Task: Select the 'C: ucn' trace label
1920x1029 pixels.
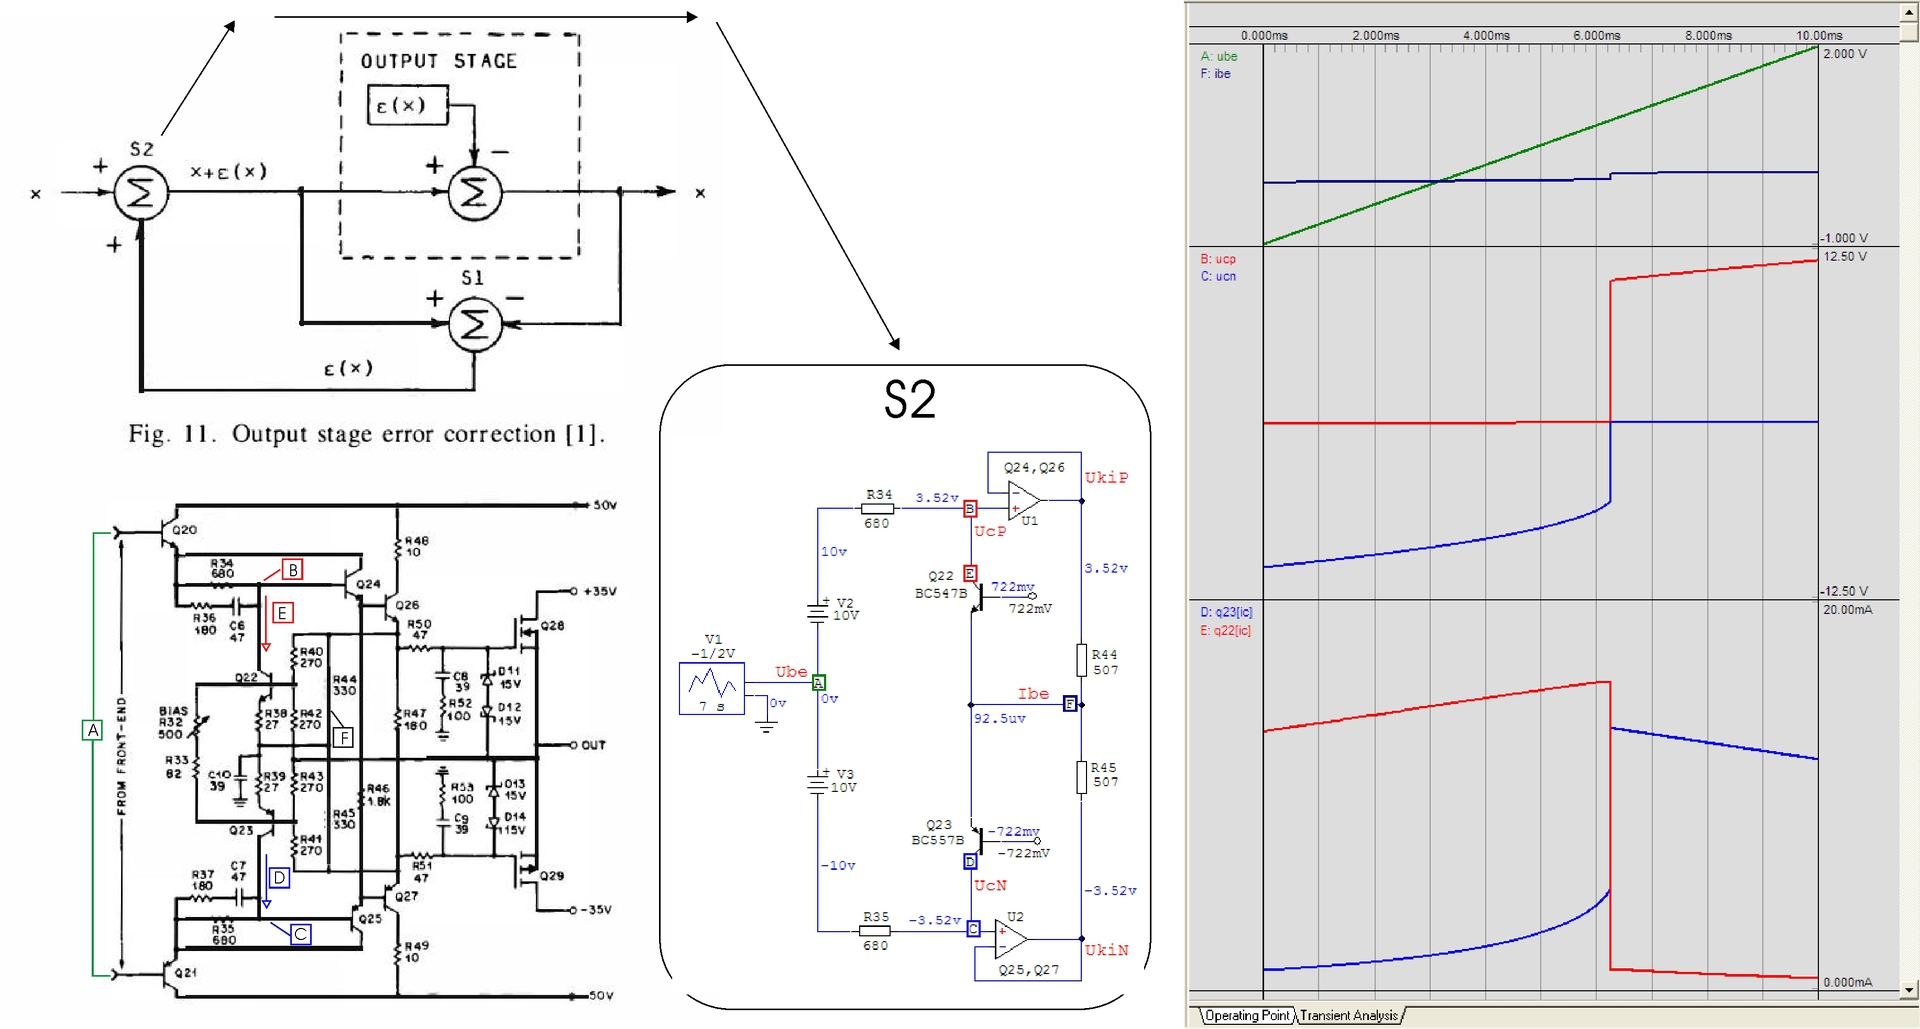Action: coord(1218,277)
